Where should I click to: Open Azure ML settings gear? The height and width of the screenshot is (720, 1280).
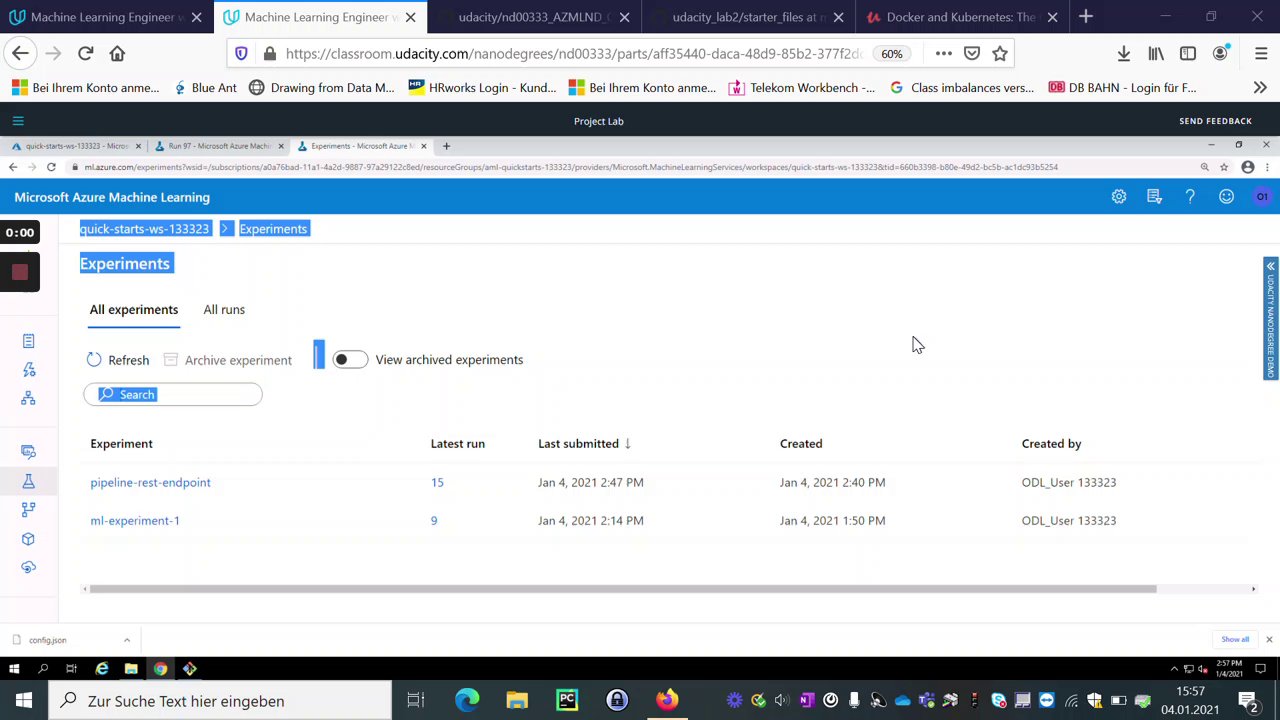pos(1119,197)
